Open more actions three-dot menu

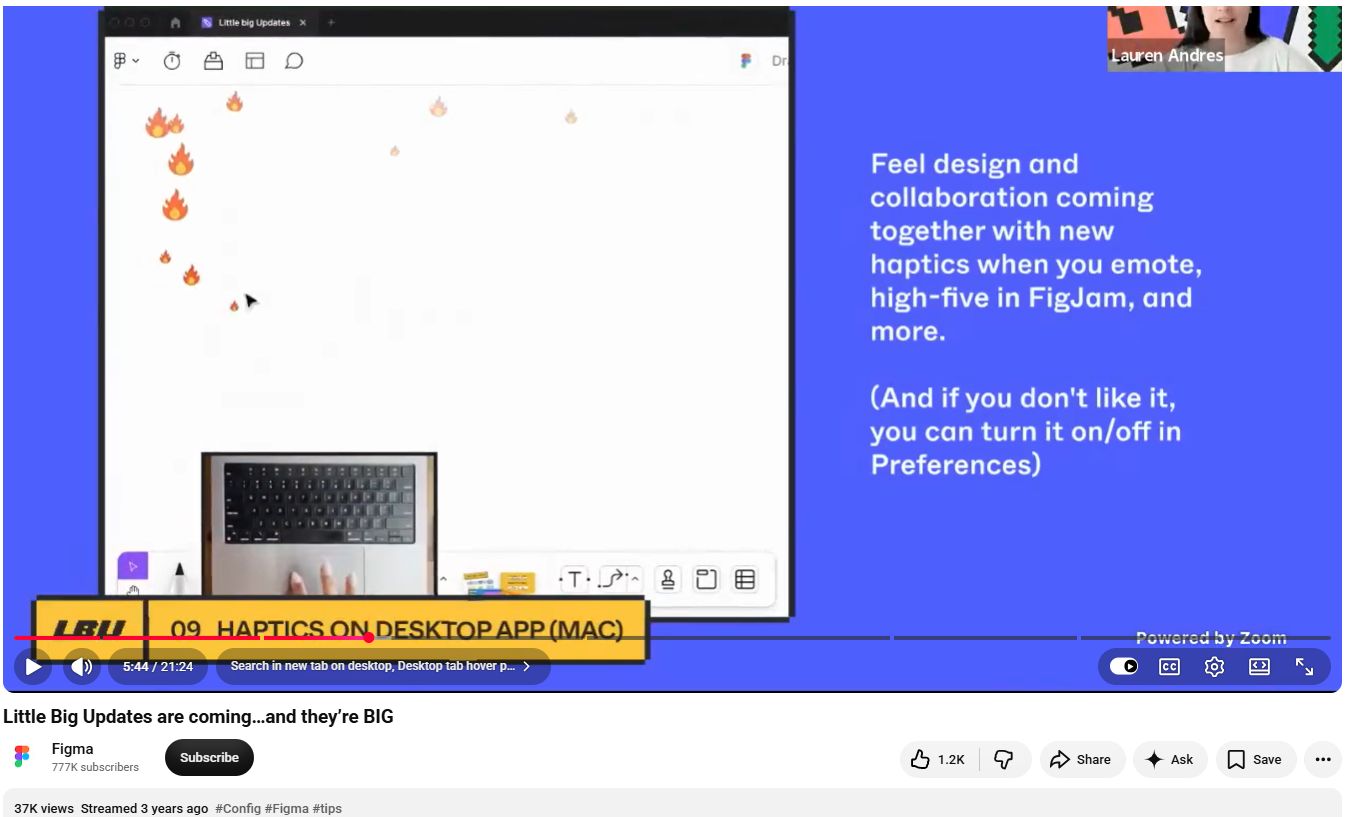tap(1323, 760)
